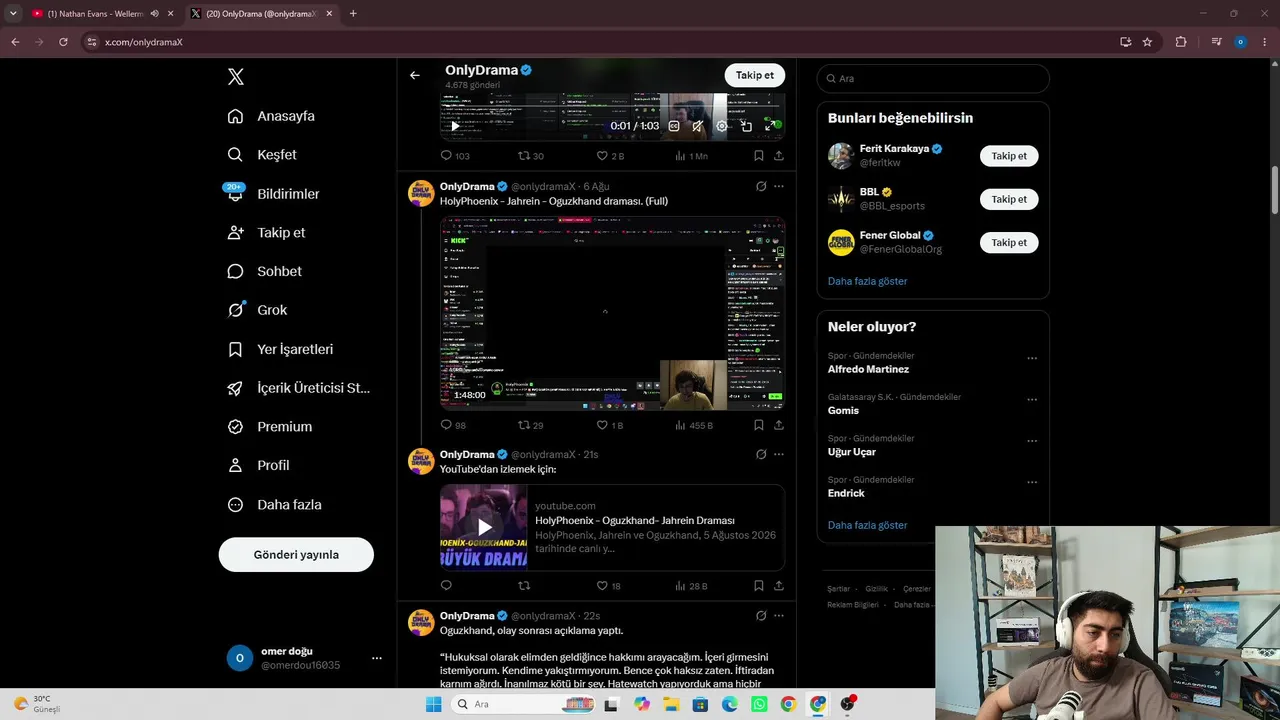Open a new browser tab
This screenshot has height=720, width=1280.
(353, 14)
